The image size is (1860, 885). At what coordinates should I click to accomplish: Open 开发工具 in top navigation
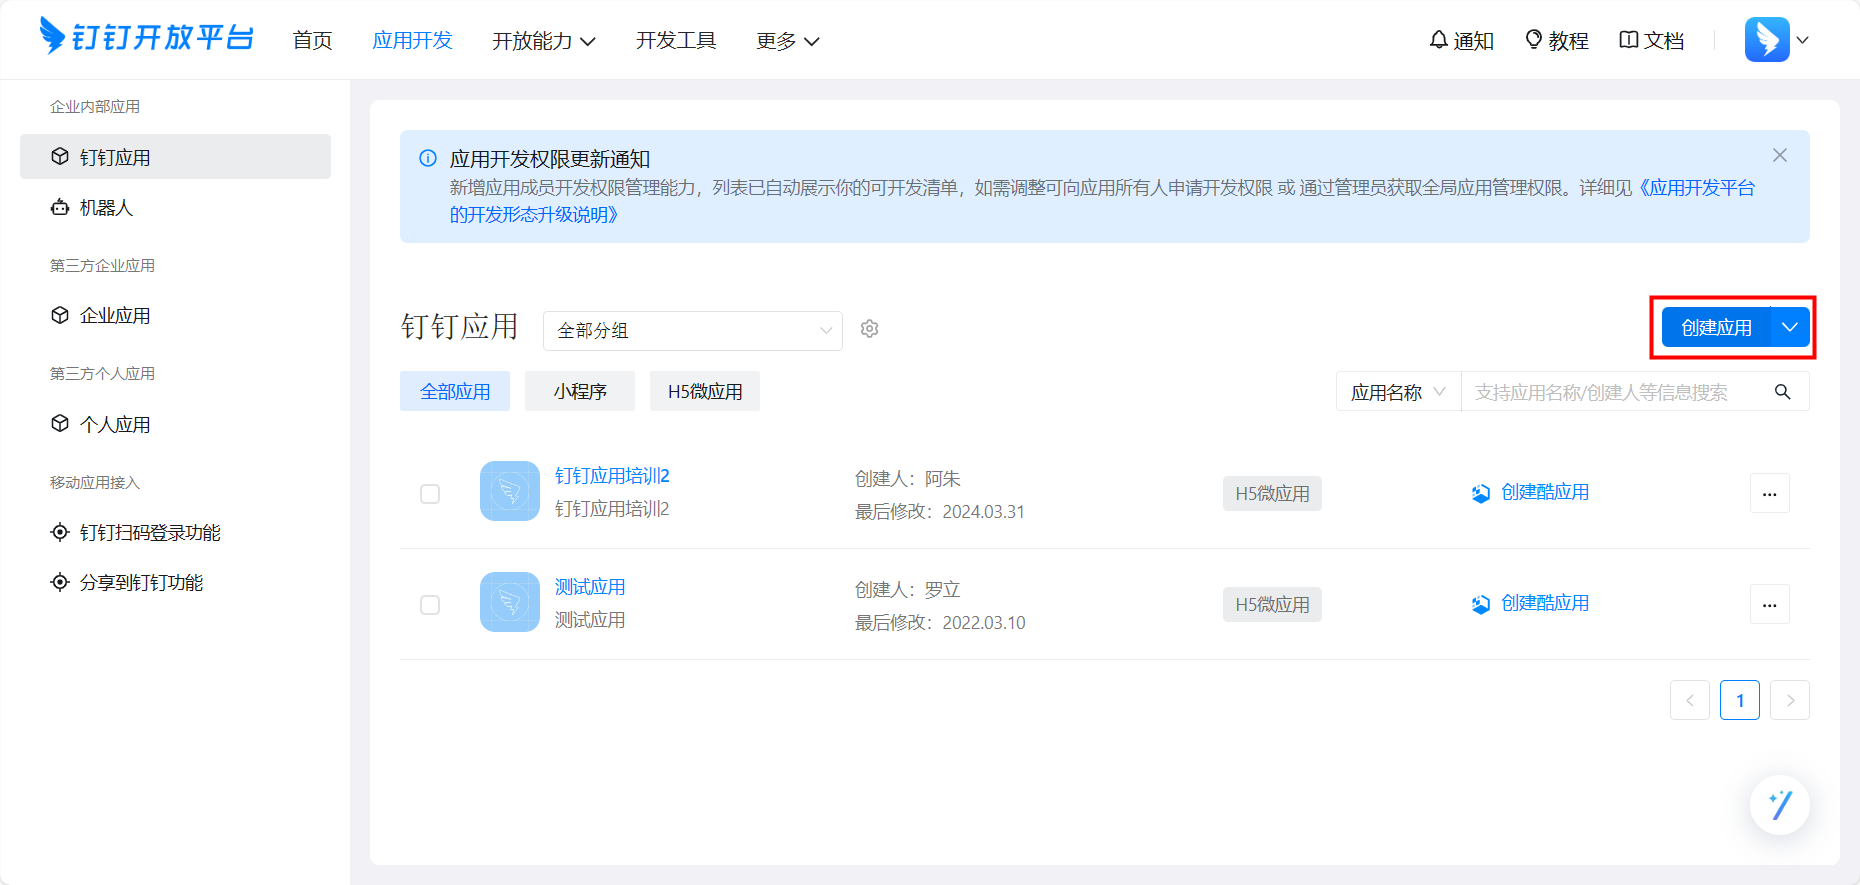pyautogui.click(x=676, y=40)
